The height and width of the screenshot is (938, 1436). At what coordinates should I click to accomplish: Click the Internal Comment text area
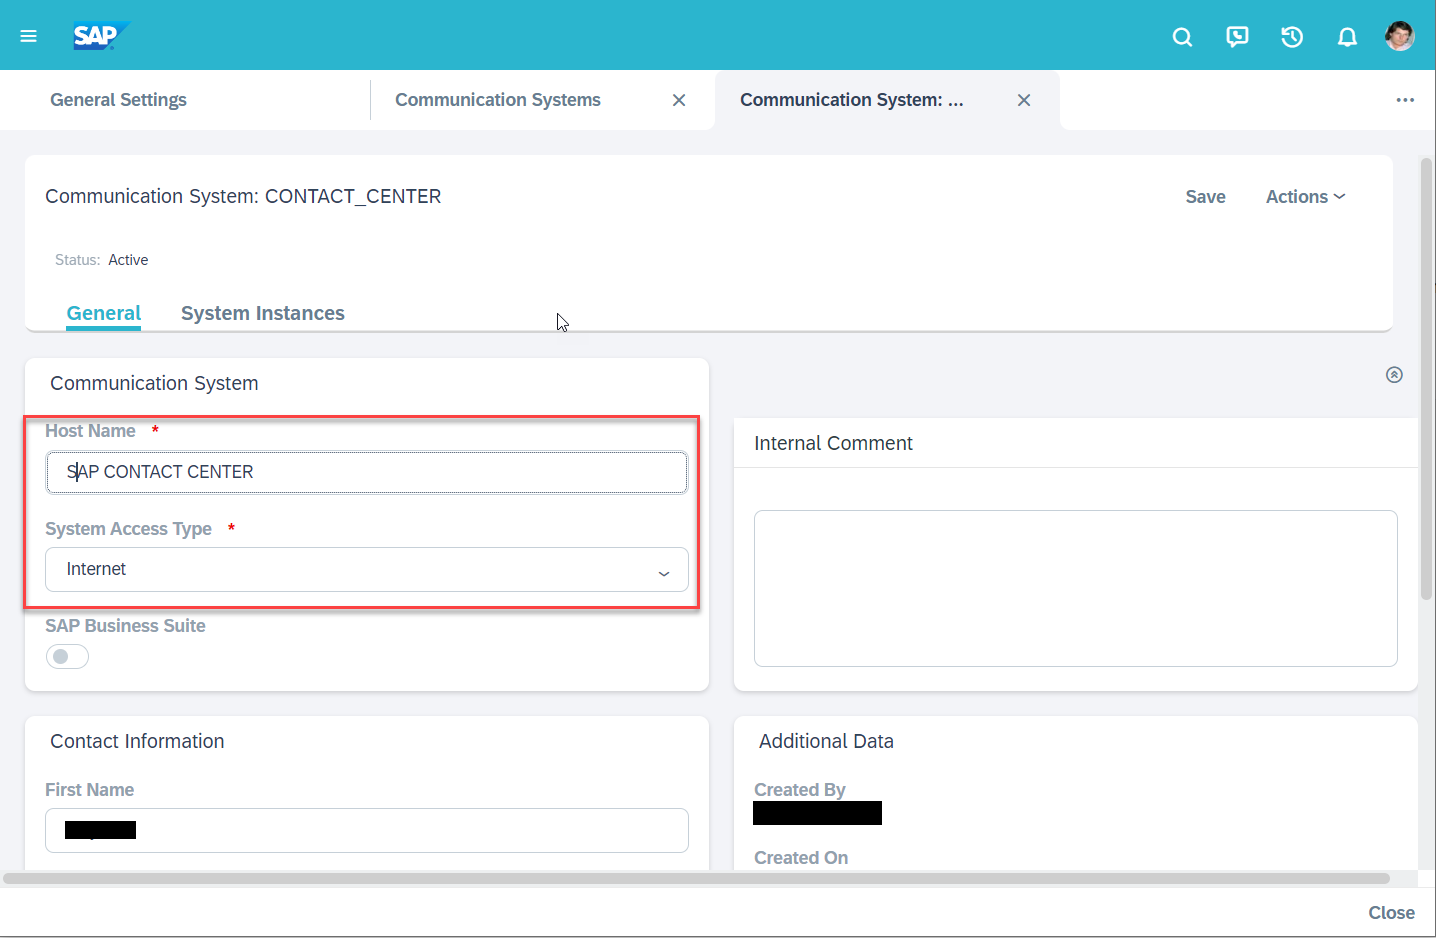(1076, 588)
